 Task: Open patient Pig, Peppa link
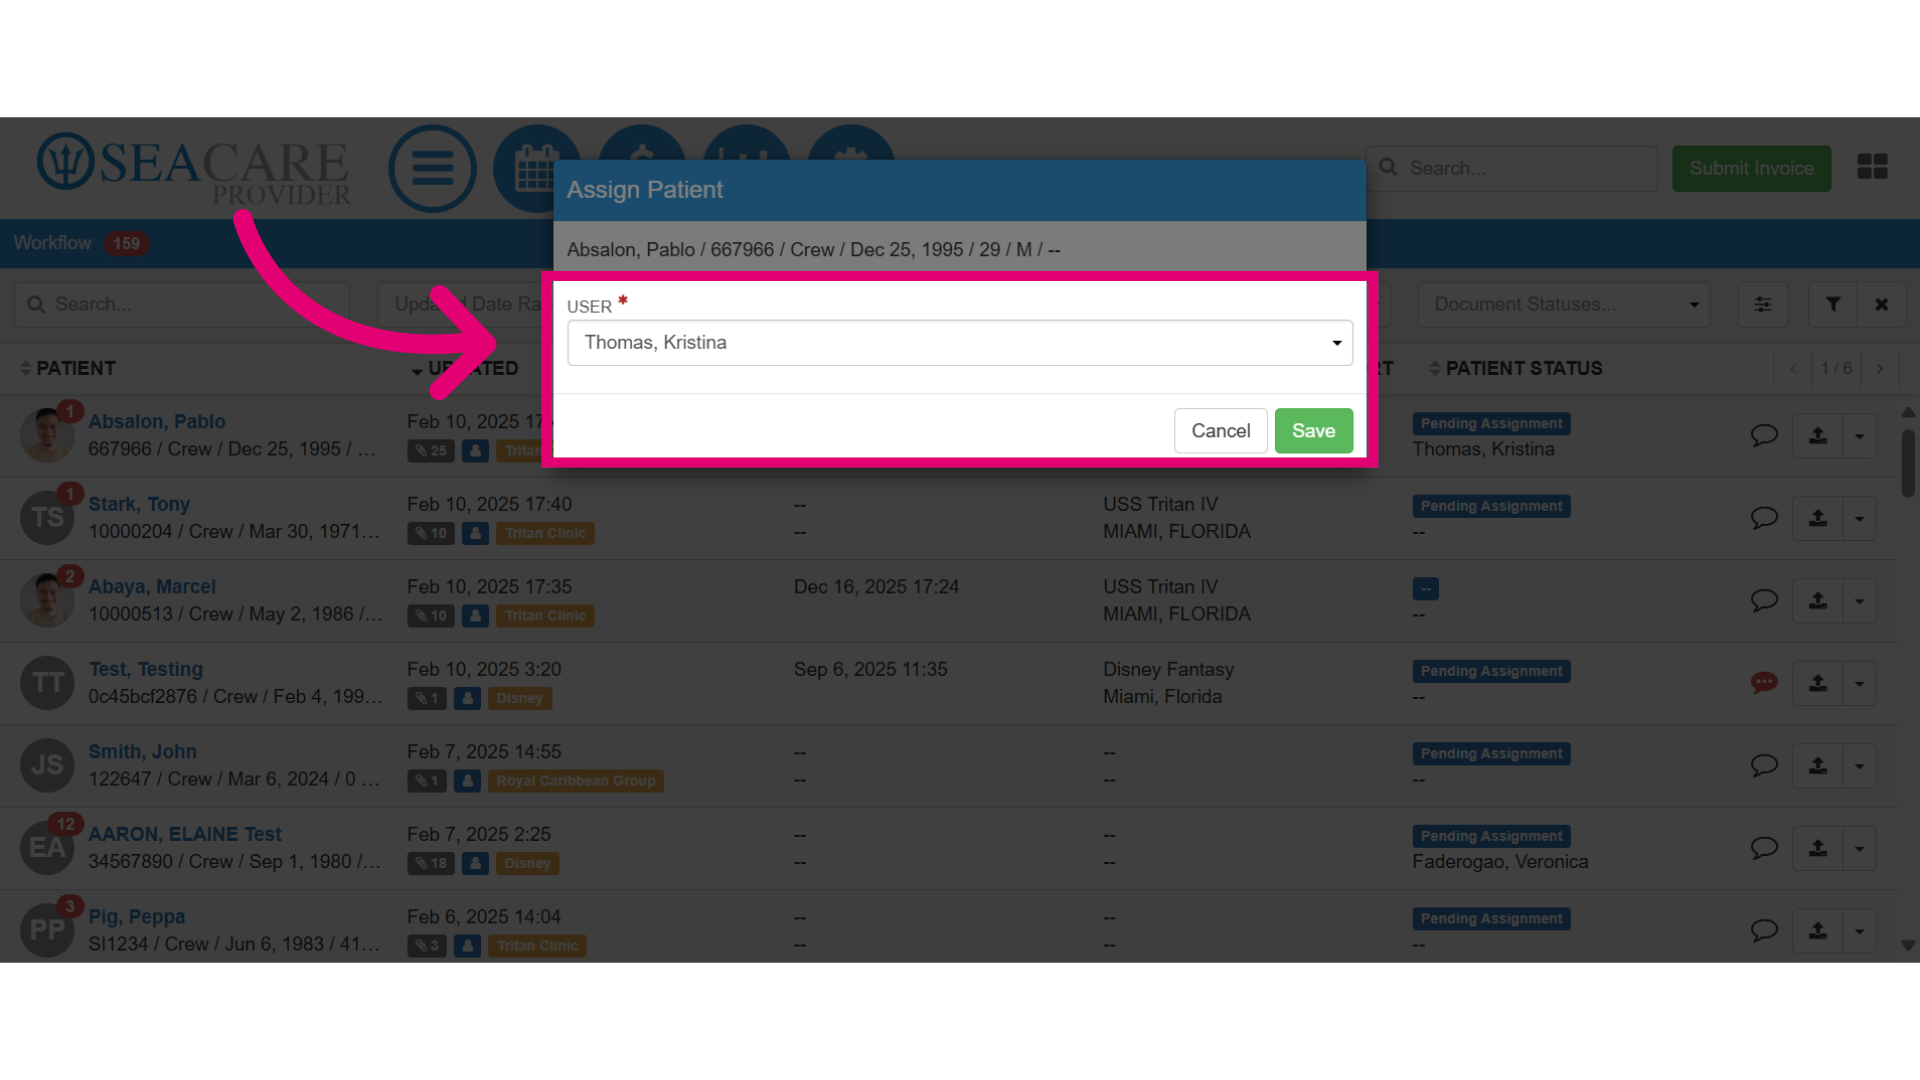pyautogui.click(x=136, y=917)
